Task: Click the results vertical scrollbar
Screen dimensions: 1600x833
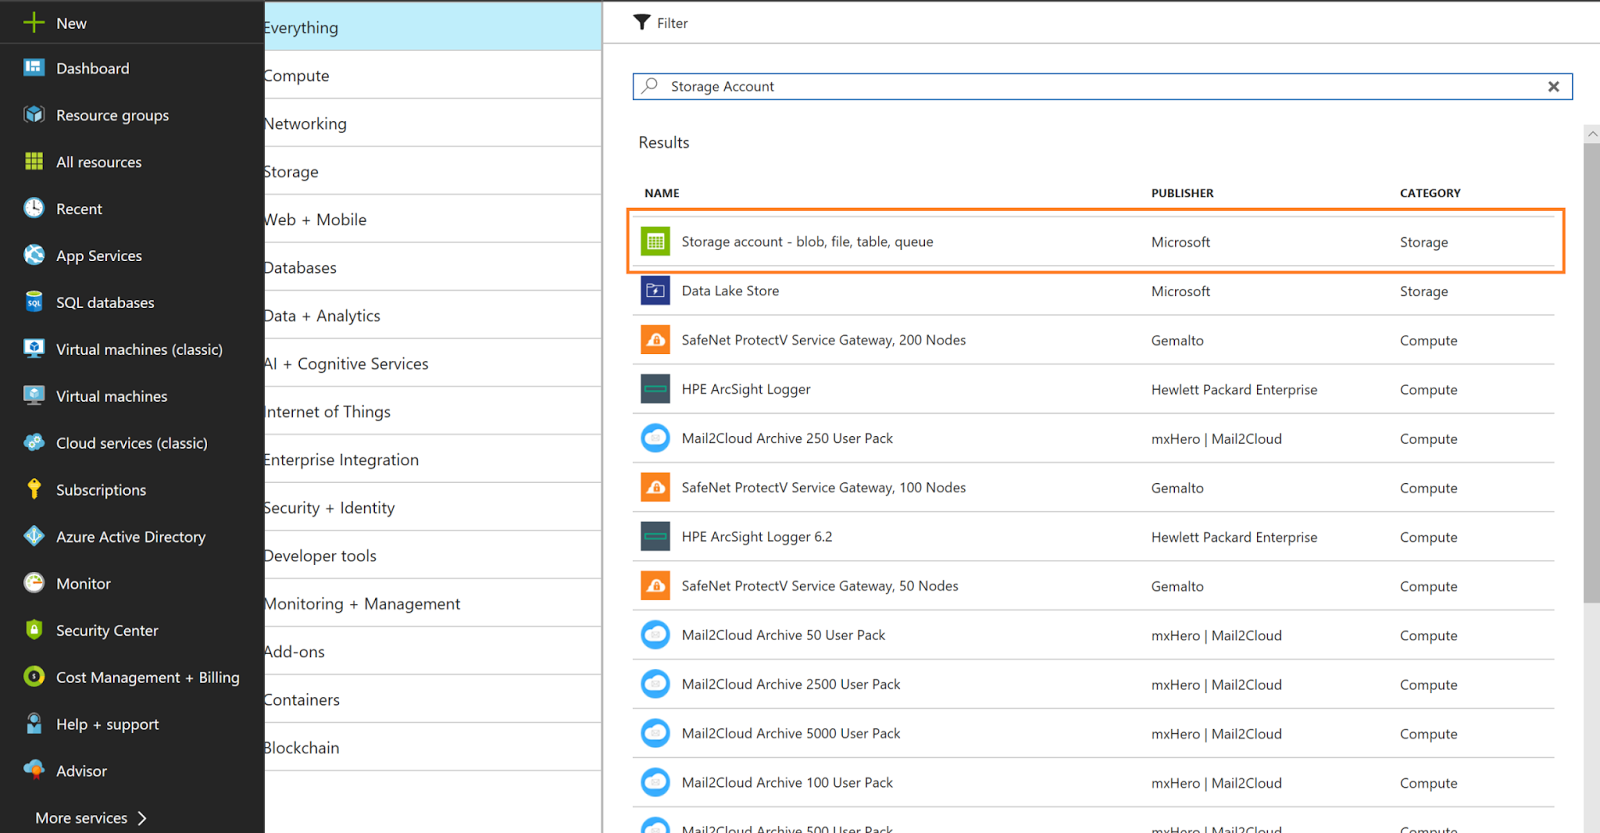Action: 1591,370
